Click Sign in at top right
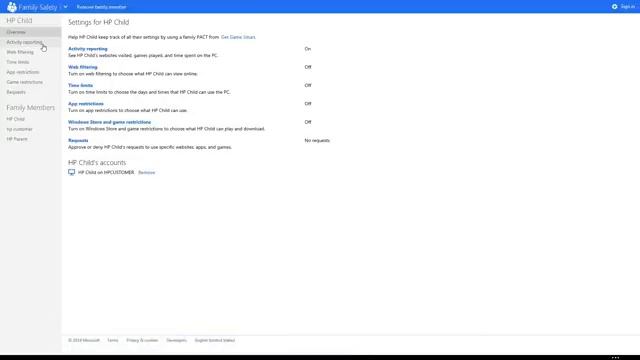 click(x=627, y=7)
